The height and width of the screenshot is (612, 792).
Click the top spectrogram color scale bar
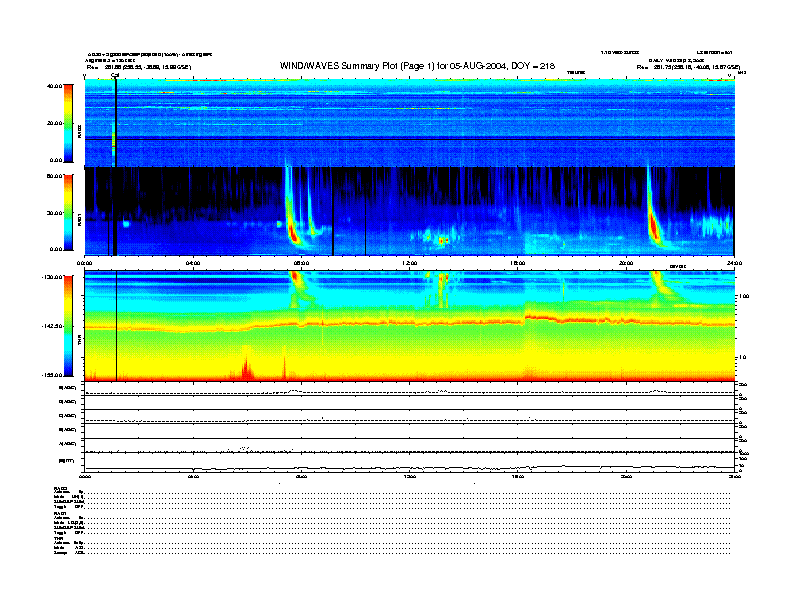click(x=67, y=122)
